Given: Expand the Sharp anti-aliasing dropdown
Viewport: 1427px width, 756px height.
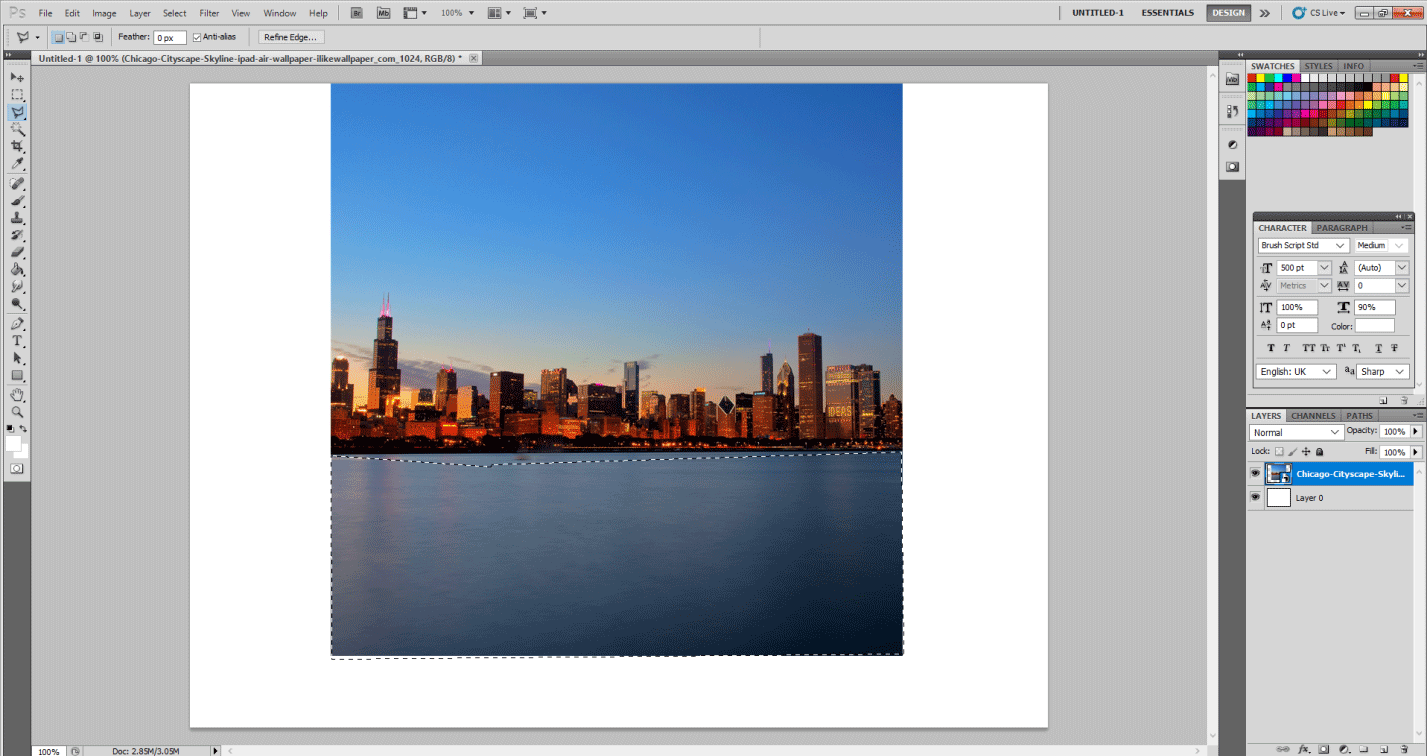Looking at the screenshot, I should (1400, 371).
